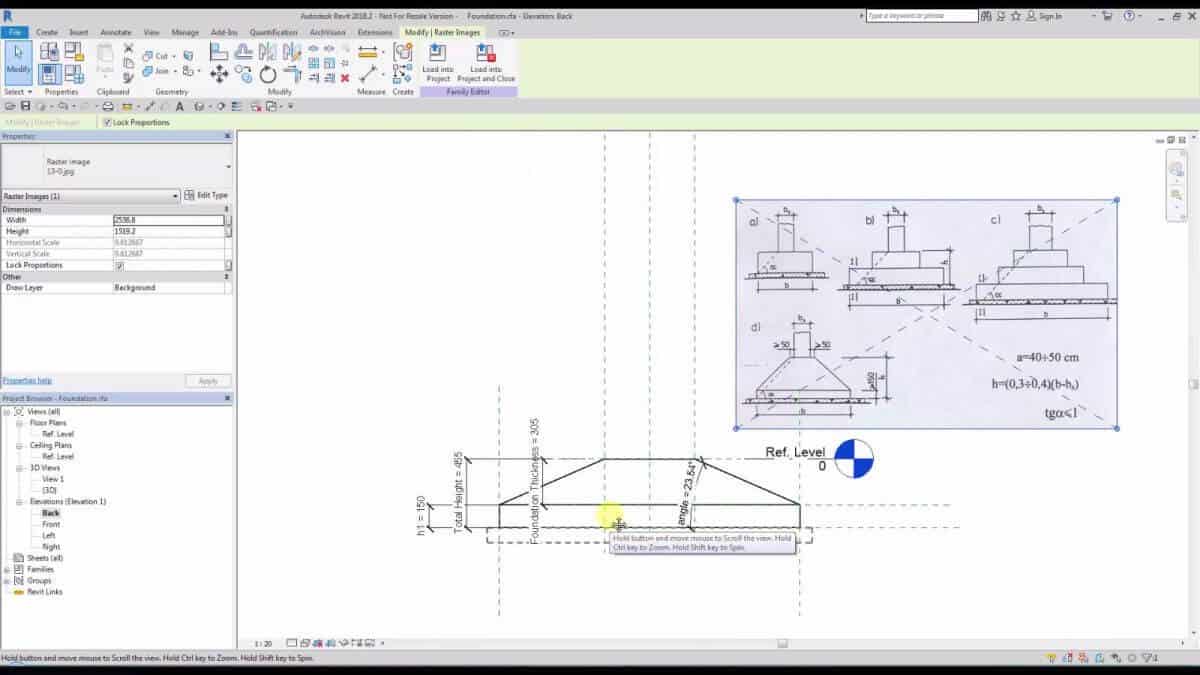The height and width of the screenshot is (675, 1200).
Task: Click the Width value field
Action: click(167, 220)
